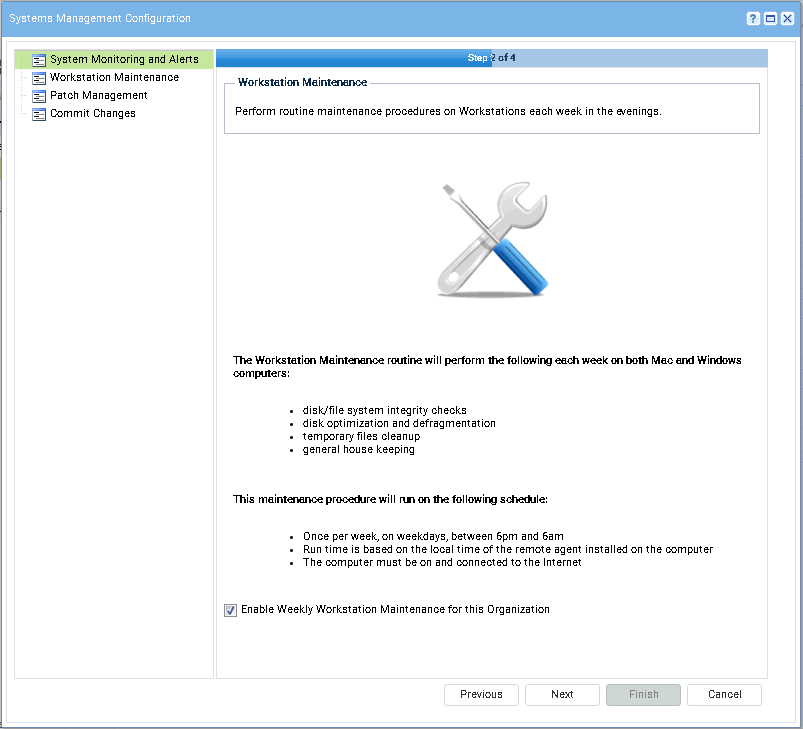Select the Patch Management step icon
The image size is (803, 729).
pyautogui.click(x=39, y=96)
